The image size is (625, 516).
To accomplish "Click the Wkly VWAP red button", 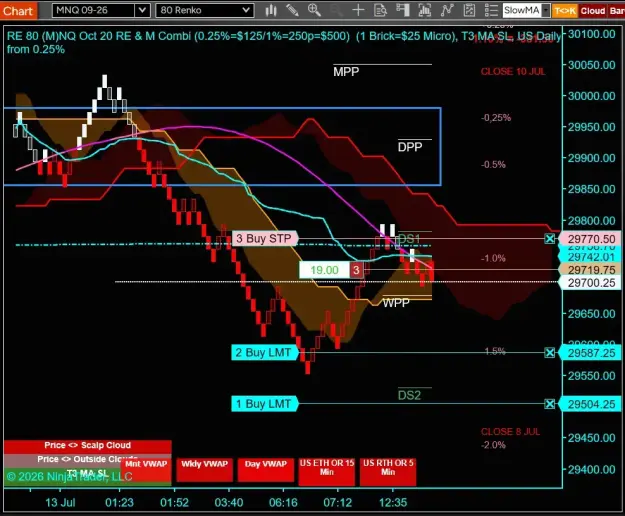I will click(x=204, y=470).
